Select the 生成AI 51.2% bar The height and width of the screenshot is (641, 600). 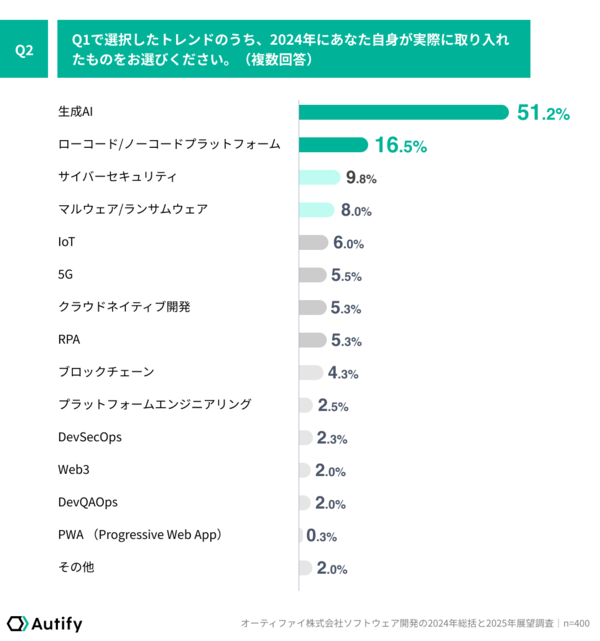403,112
